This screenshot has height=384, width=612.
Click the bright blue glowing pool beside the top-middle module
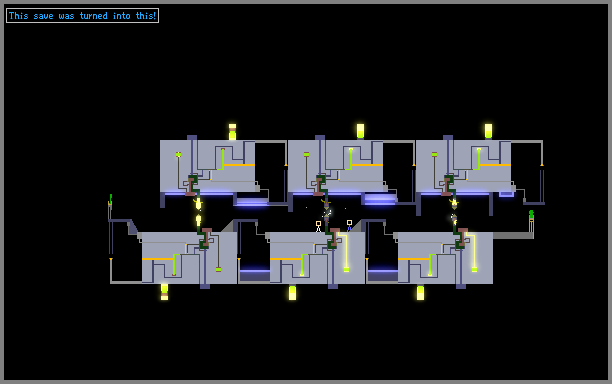[x=380, y=199]
